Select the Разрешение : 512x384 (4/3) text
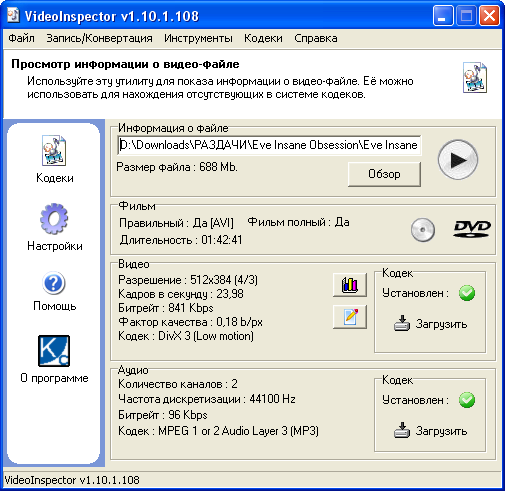Image resolution: width=505 pixels, height=491 pixels. tap(188, 280)
